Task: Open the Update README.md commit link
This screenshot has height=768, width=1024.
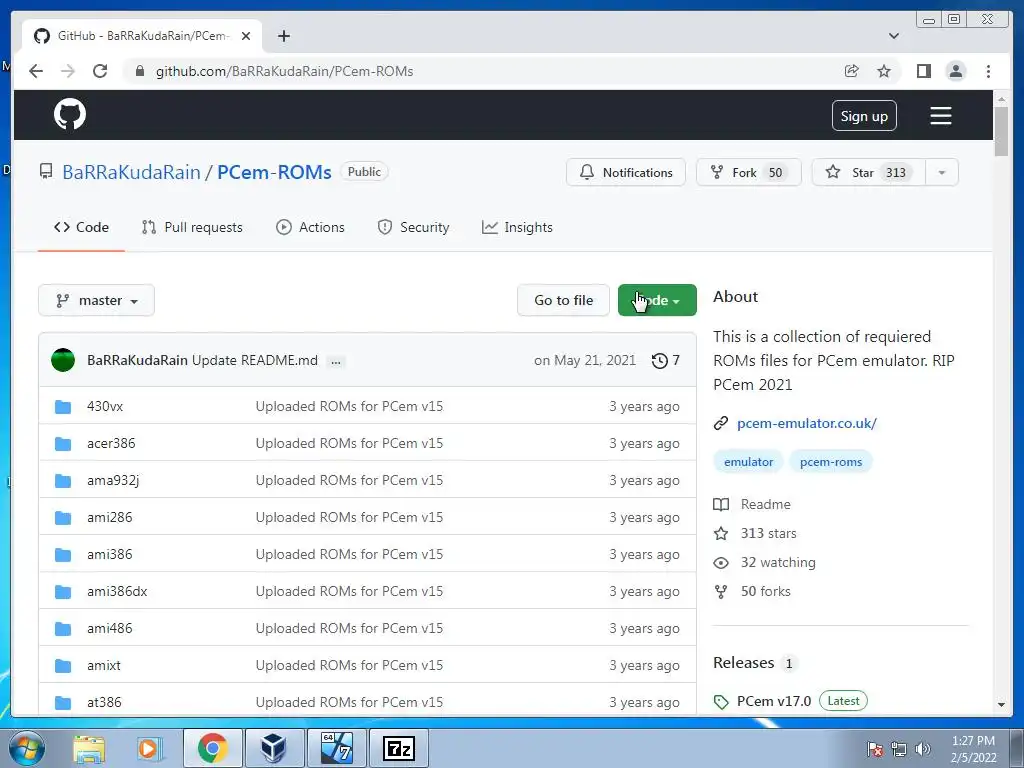Action: click(255, 360)
